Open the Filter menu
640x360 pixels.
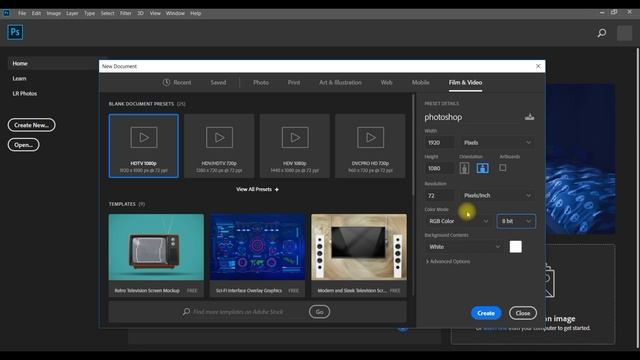tap(126, 13)
